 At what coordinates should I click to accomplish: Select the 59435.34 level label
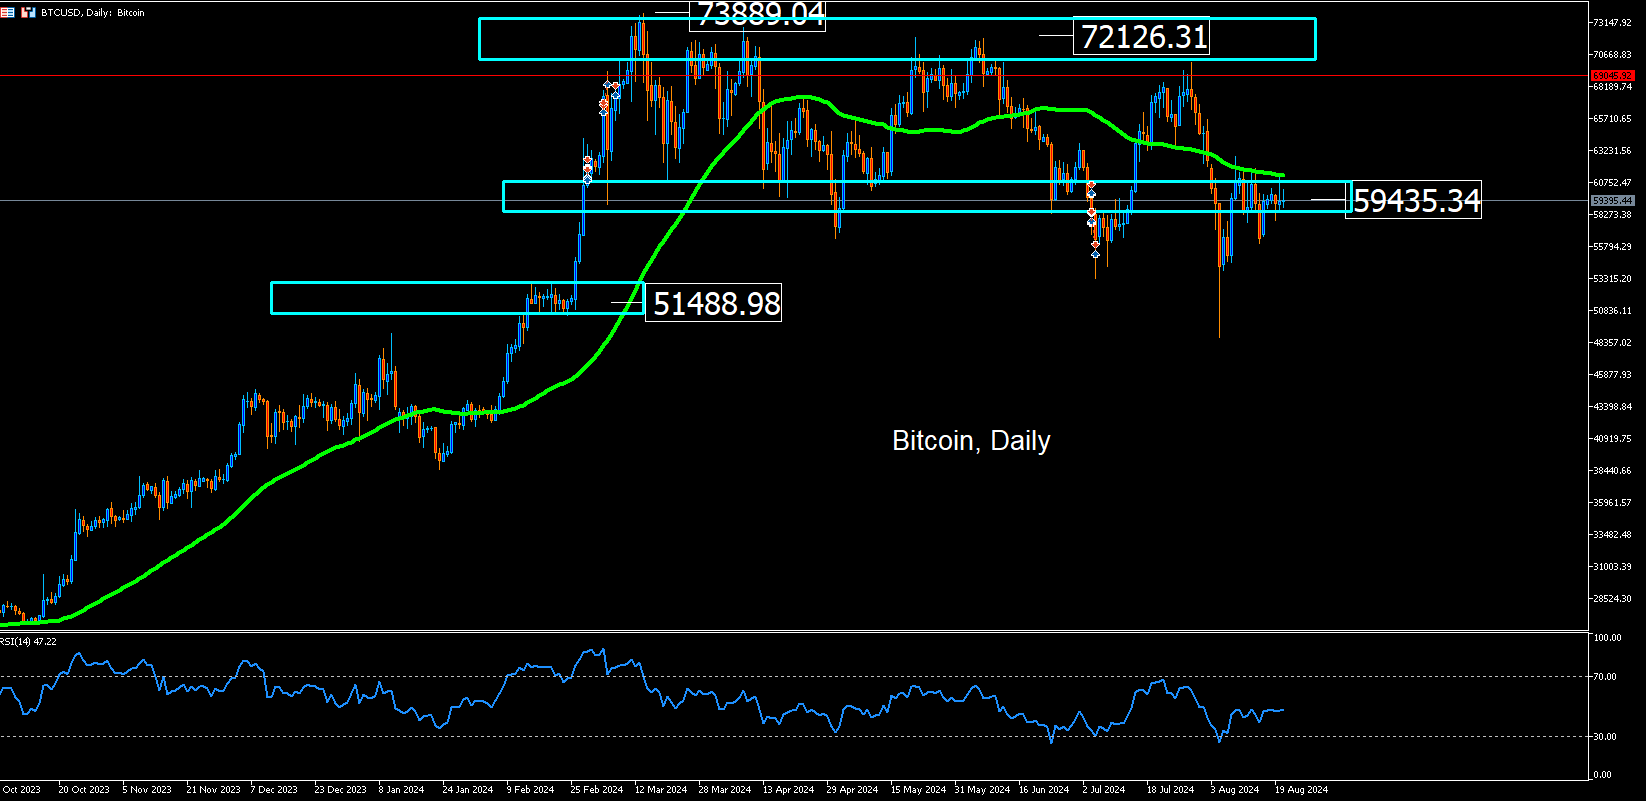coord(1413,201)
